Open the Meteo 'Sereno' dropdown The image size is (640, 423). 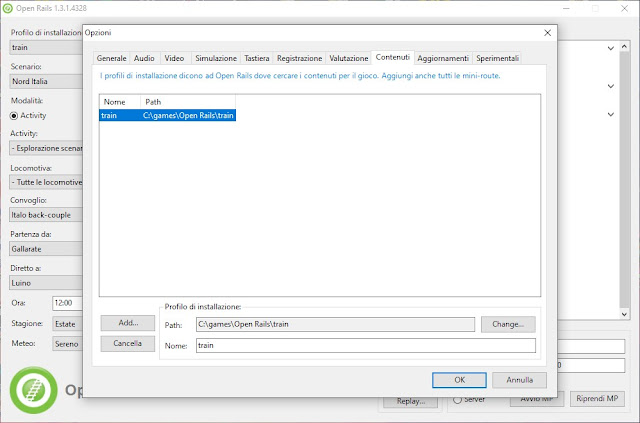point(67,344)
